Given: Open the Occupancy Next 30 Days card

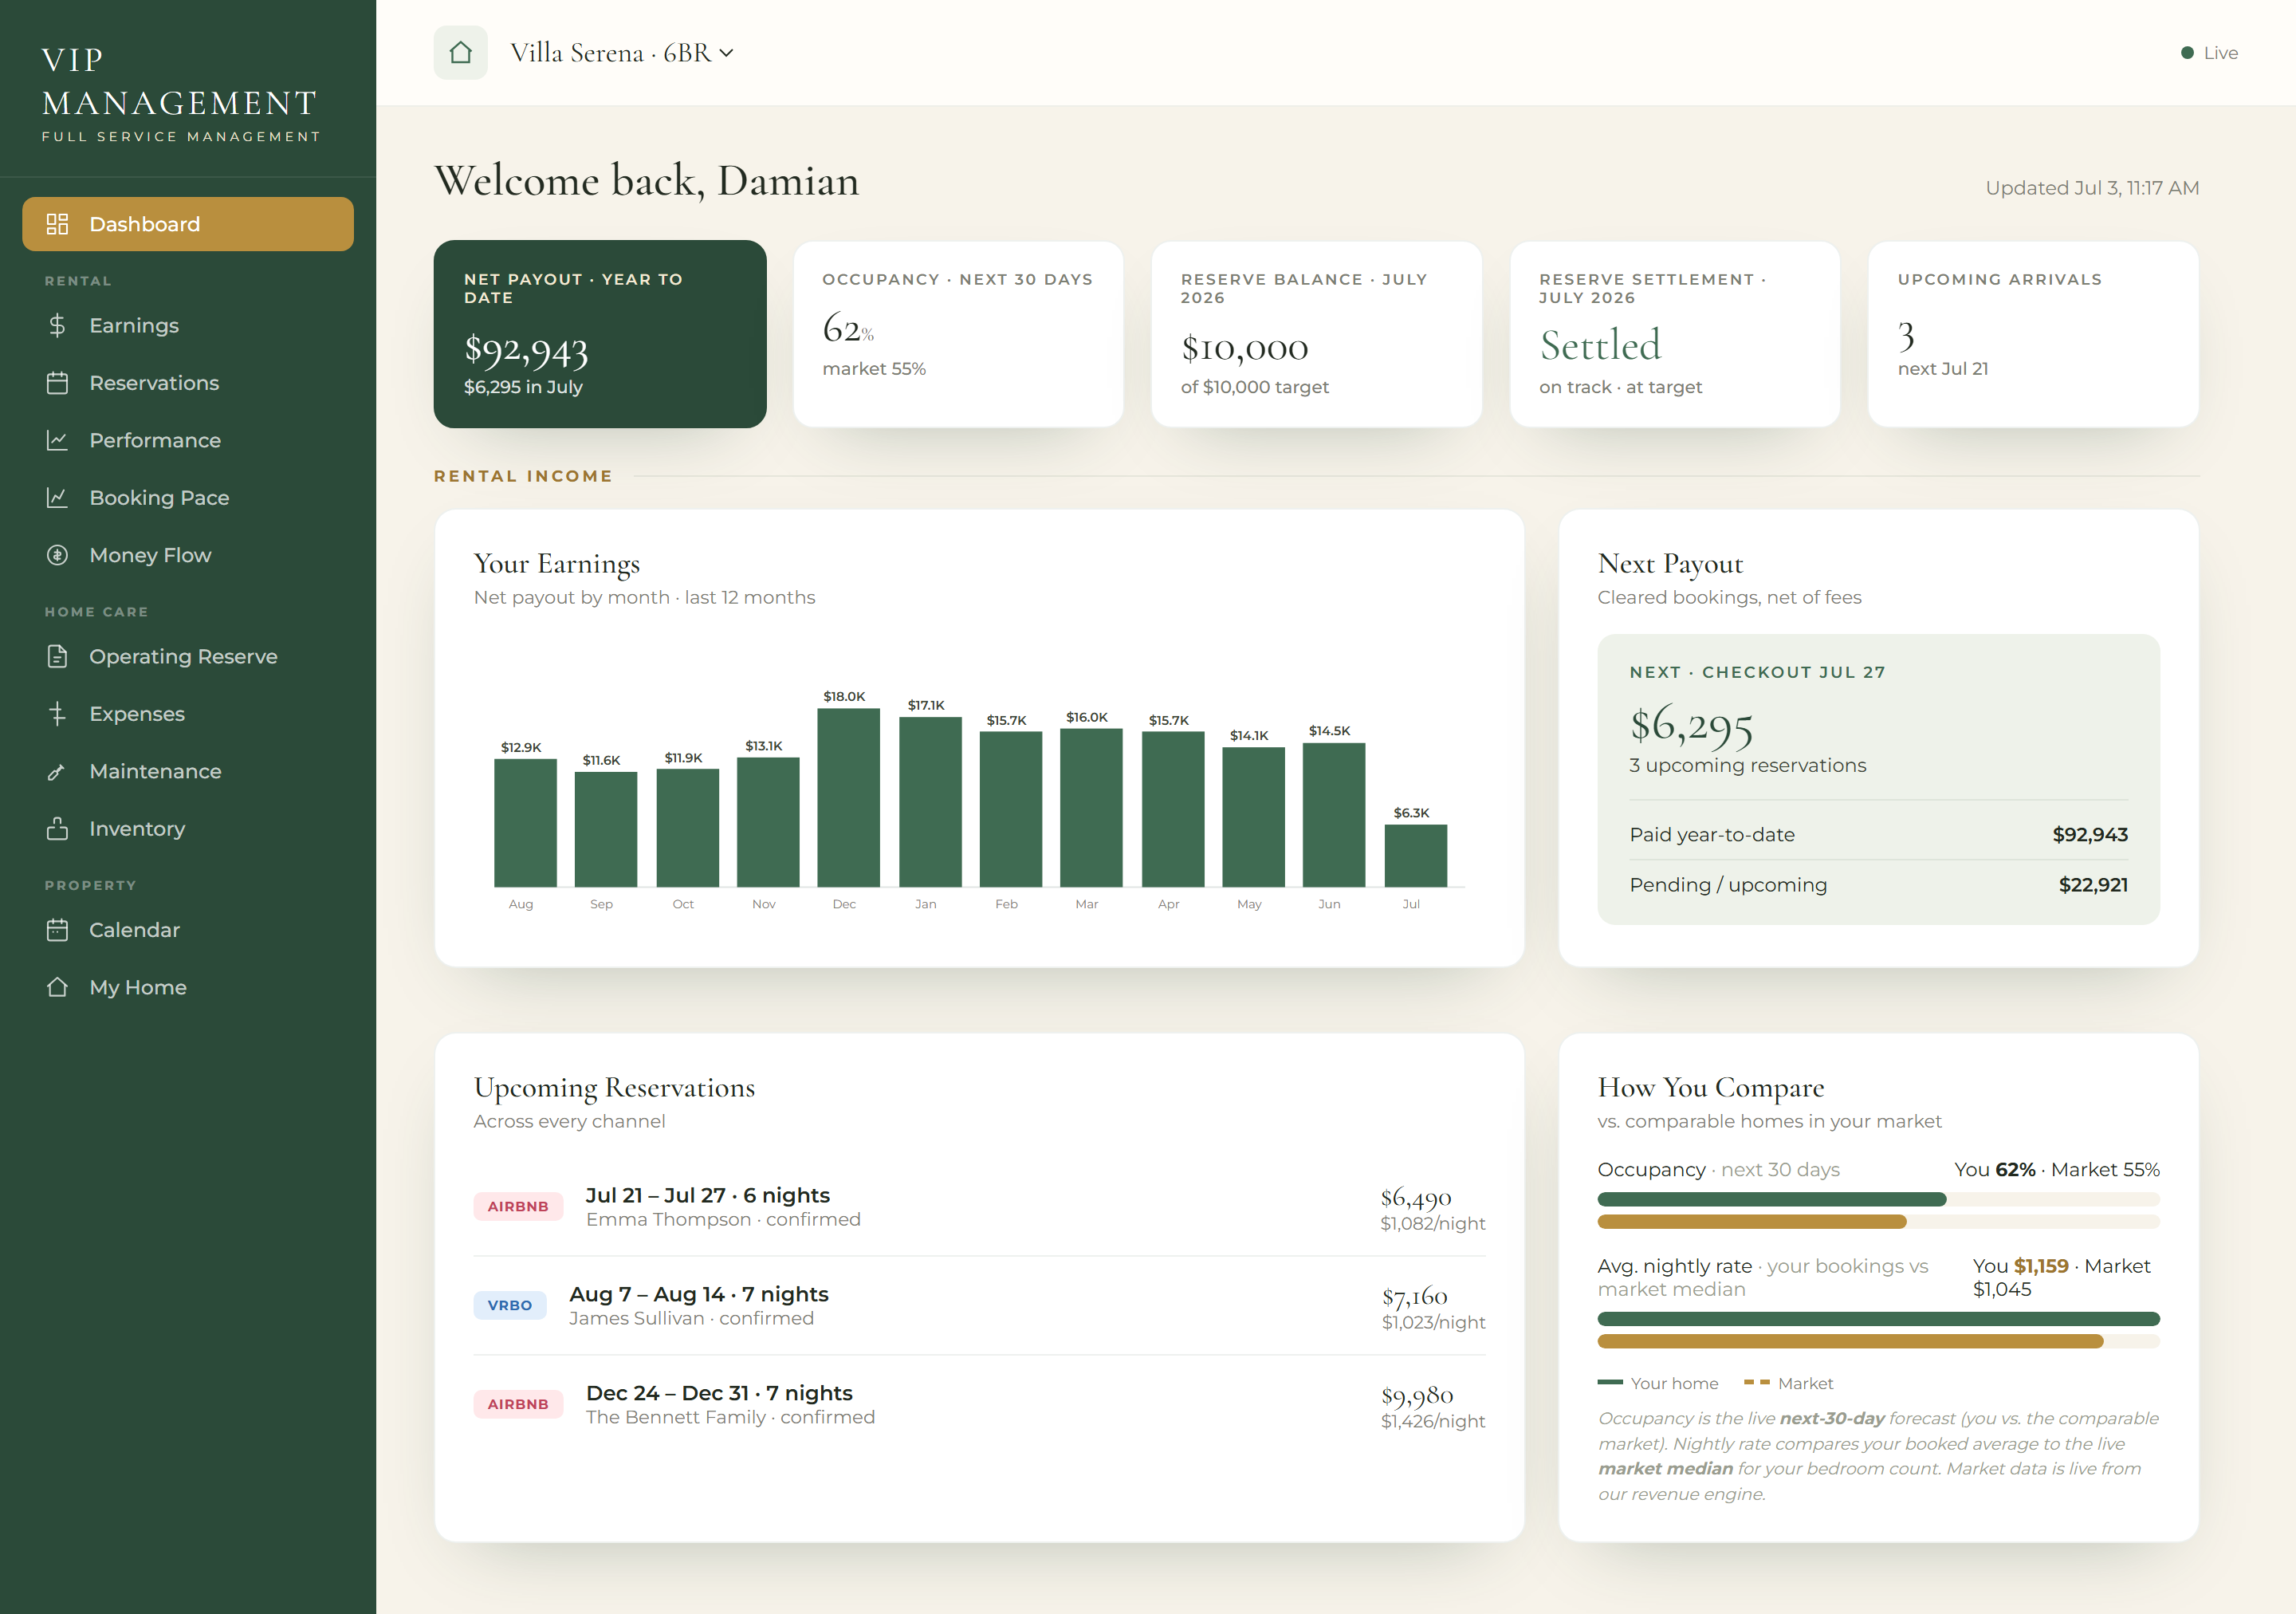Looking at the screenshot, I should click(958, 334).
